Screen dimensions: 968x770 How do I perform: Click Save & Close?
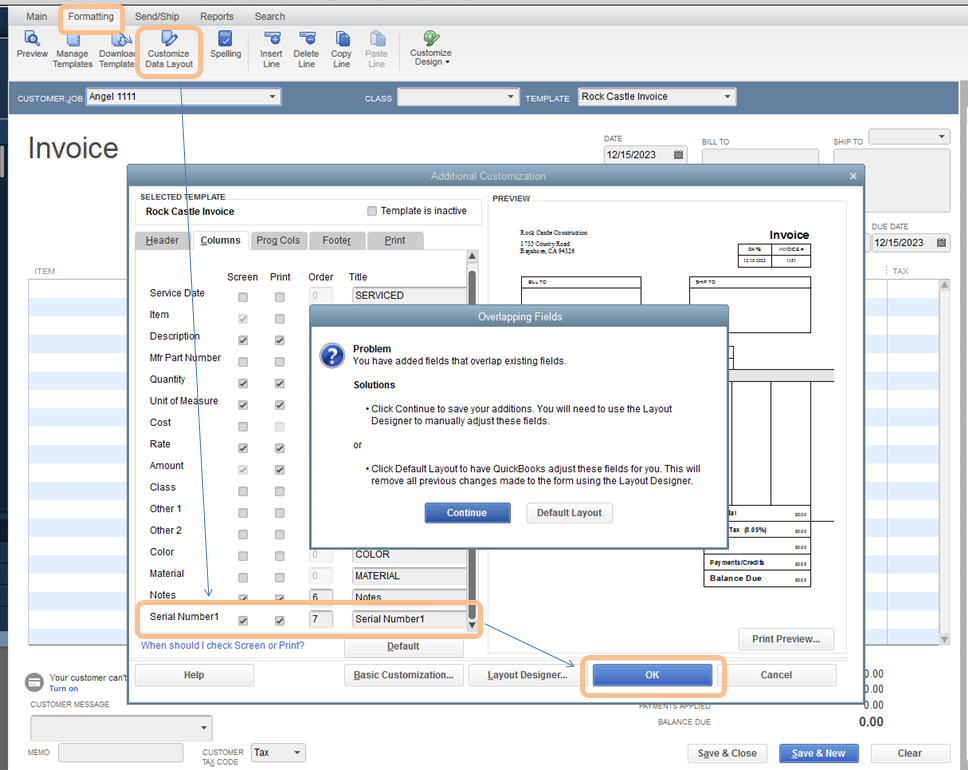coord(727,753)
